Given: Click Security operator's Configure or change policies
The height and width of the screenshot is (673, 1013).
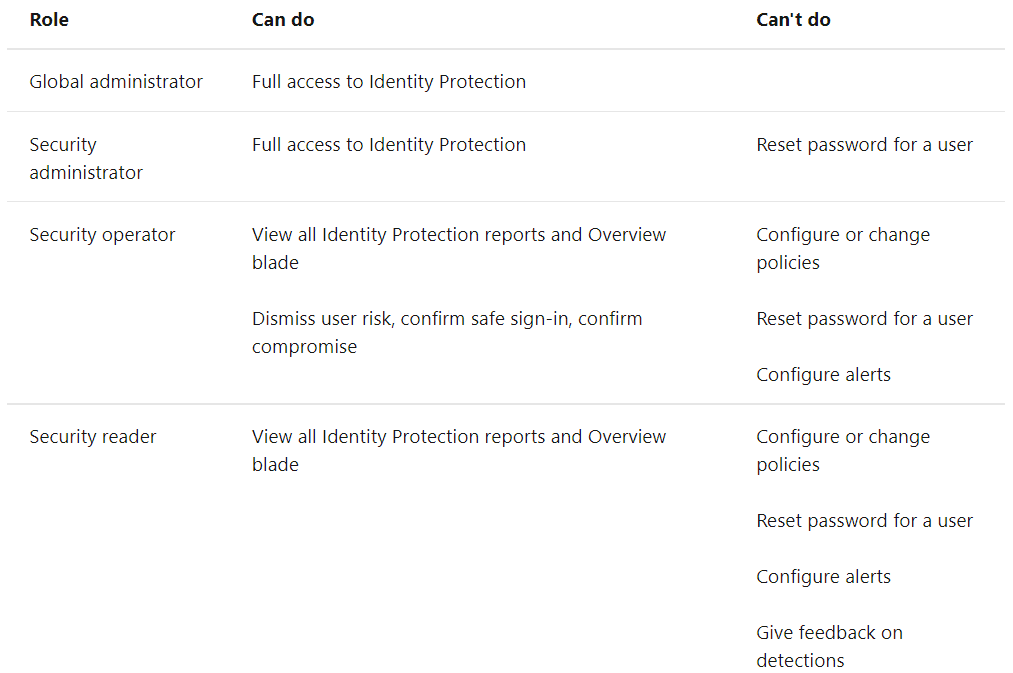Looking at the screenshot, I should 843,248.
